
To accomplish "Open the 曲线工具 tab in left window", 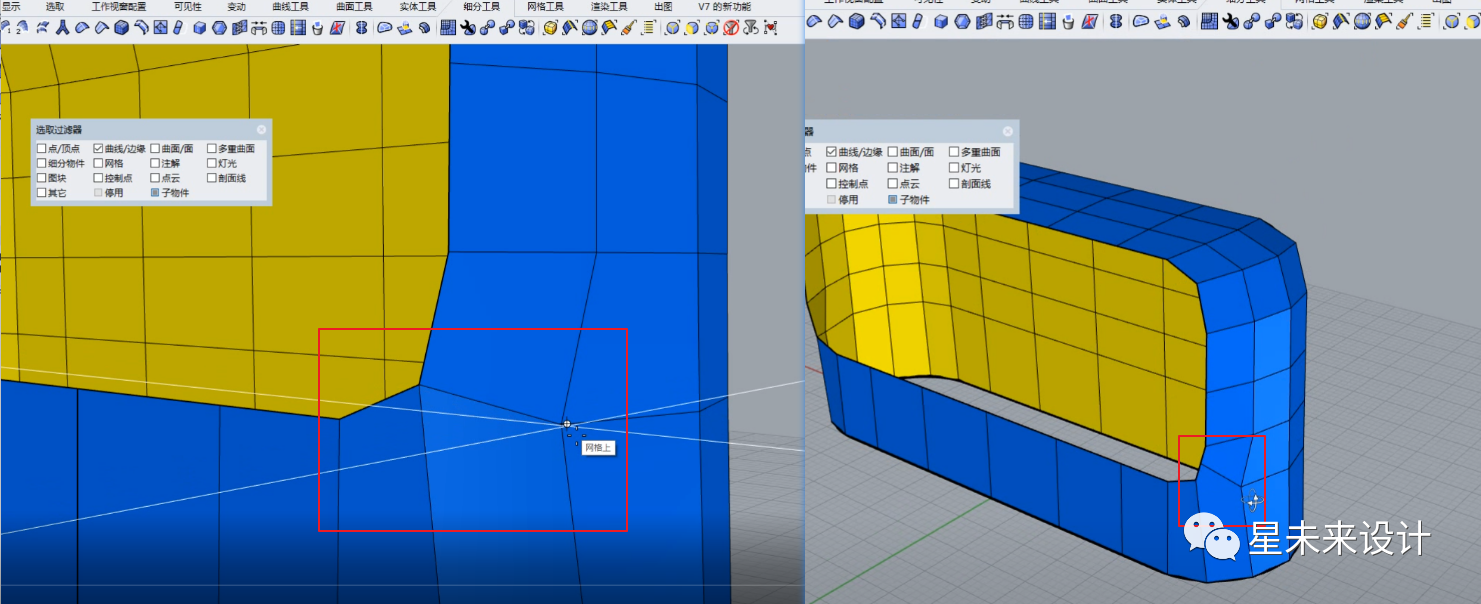I will pyautogui.click(x=292, y=7).
